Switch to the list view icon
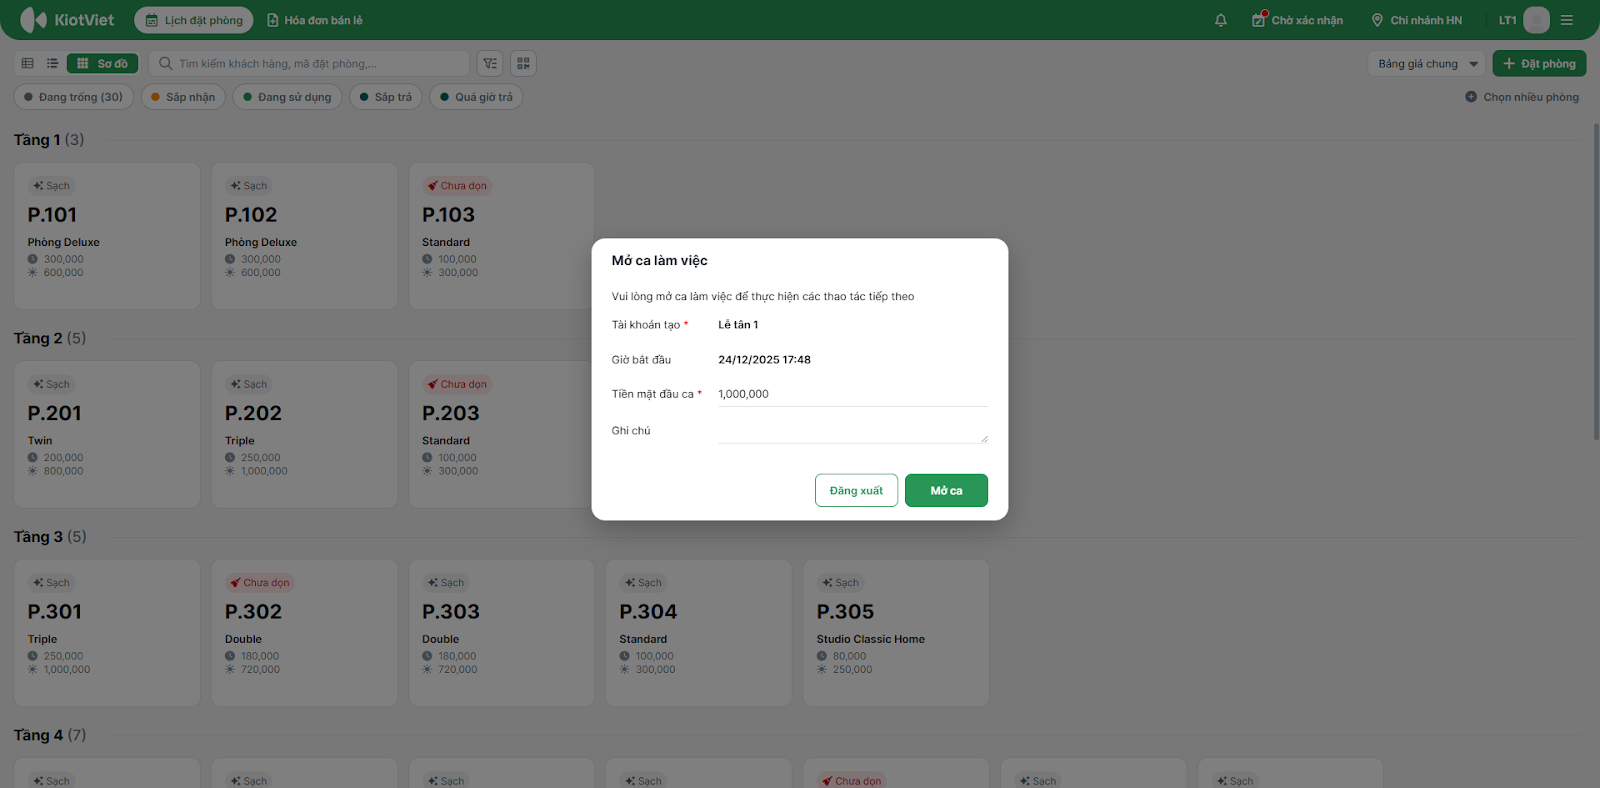This screenshot has width=1600, height=788. point(52,63)
